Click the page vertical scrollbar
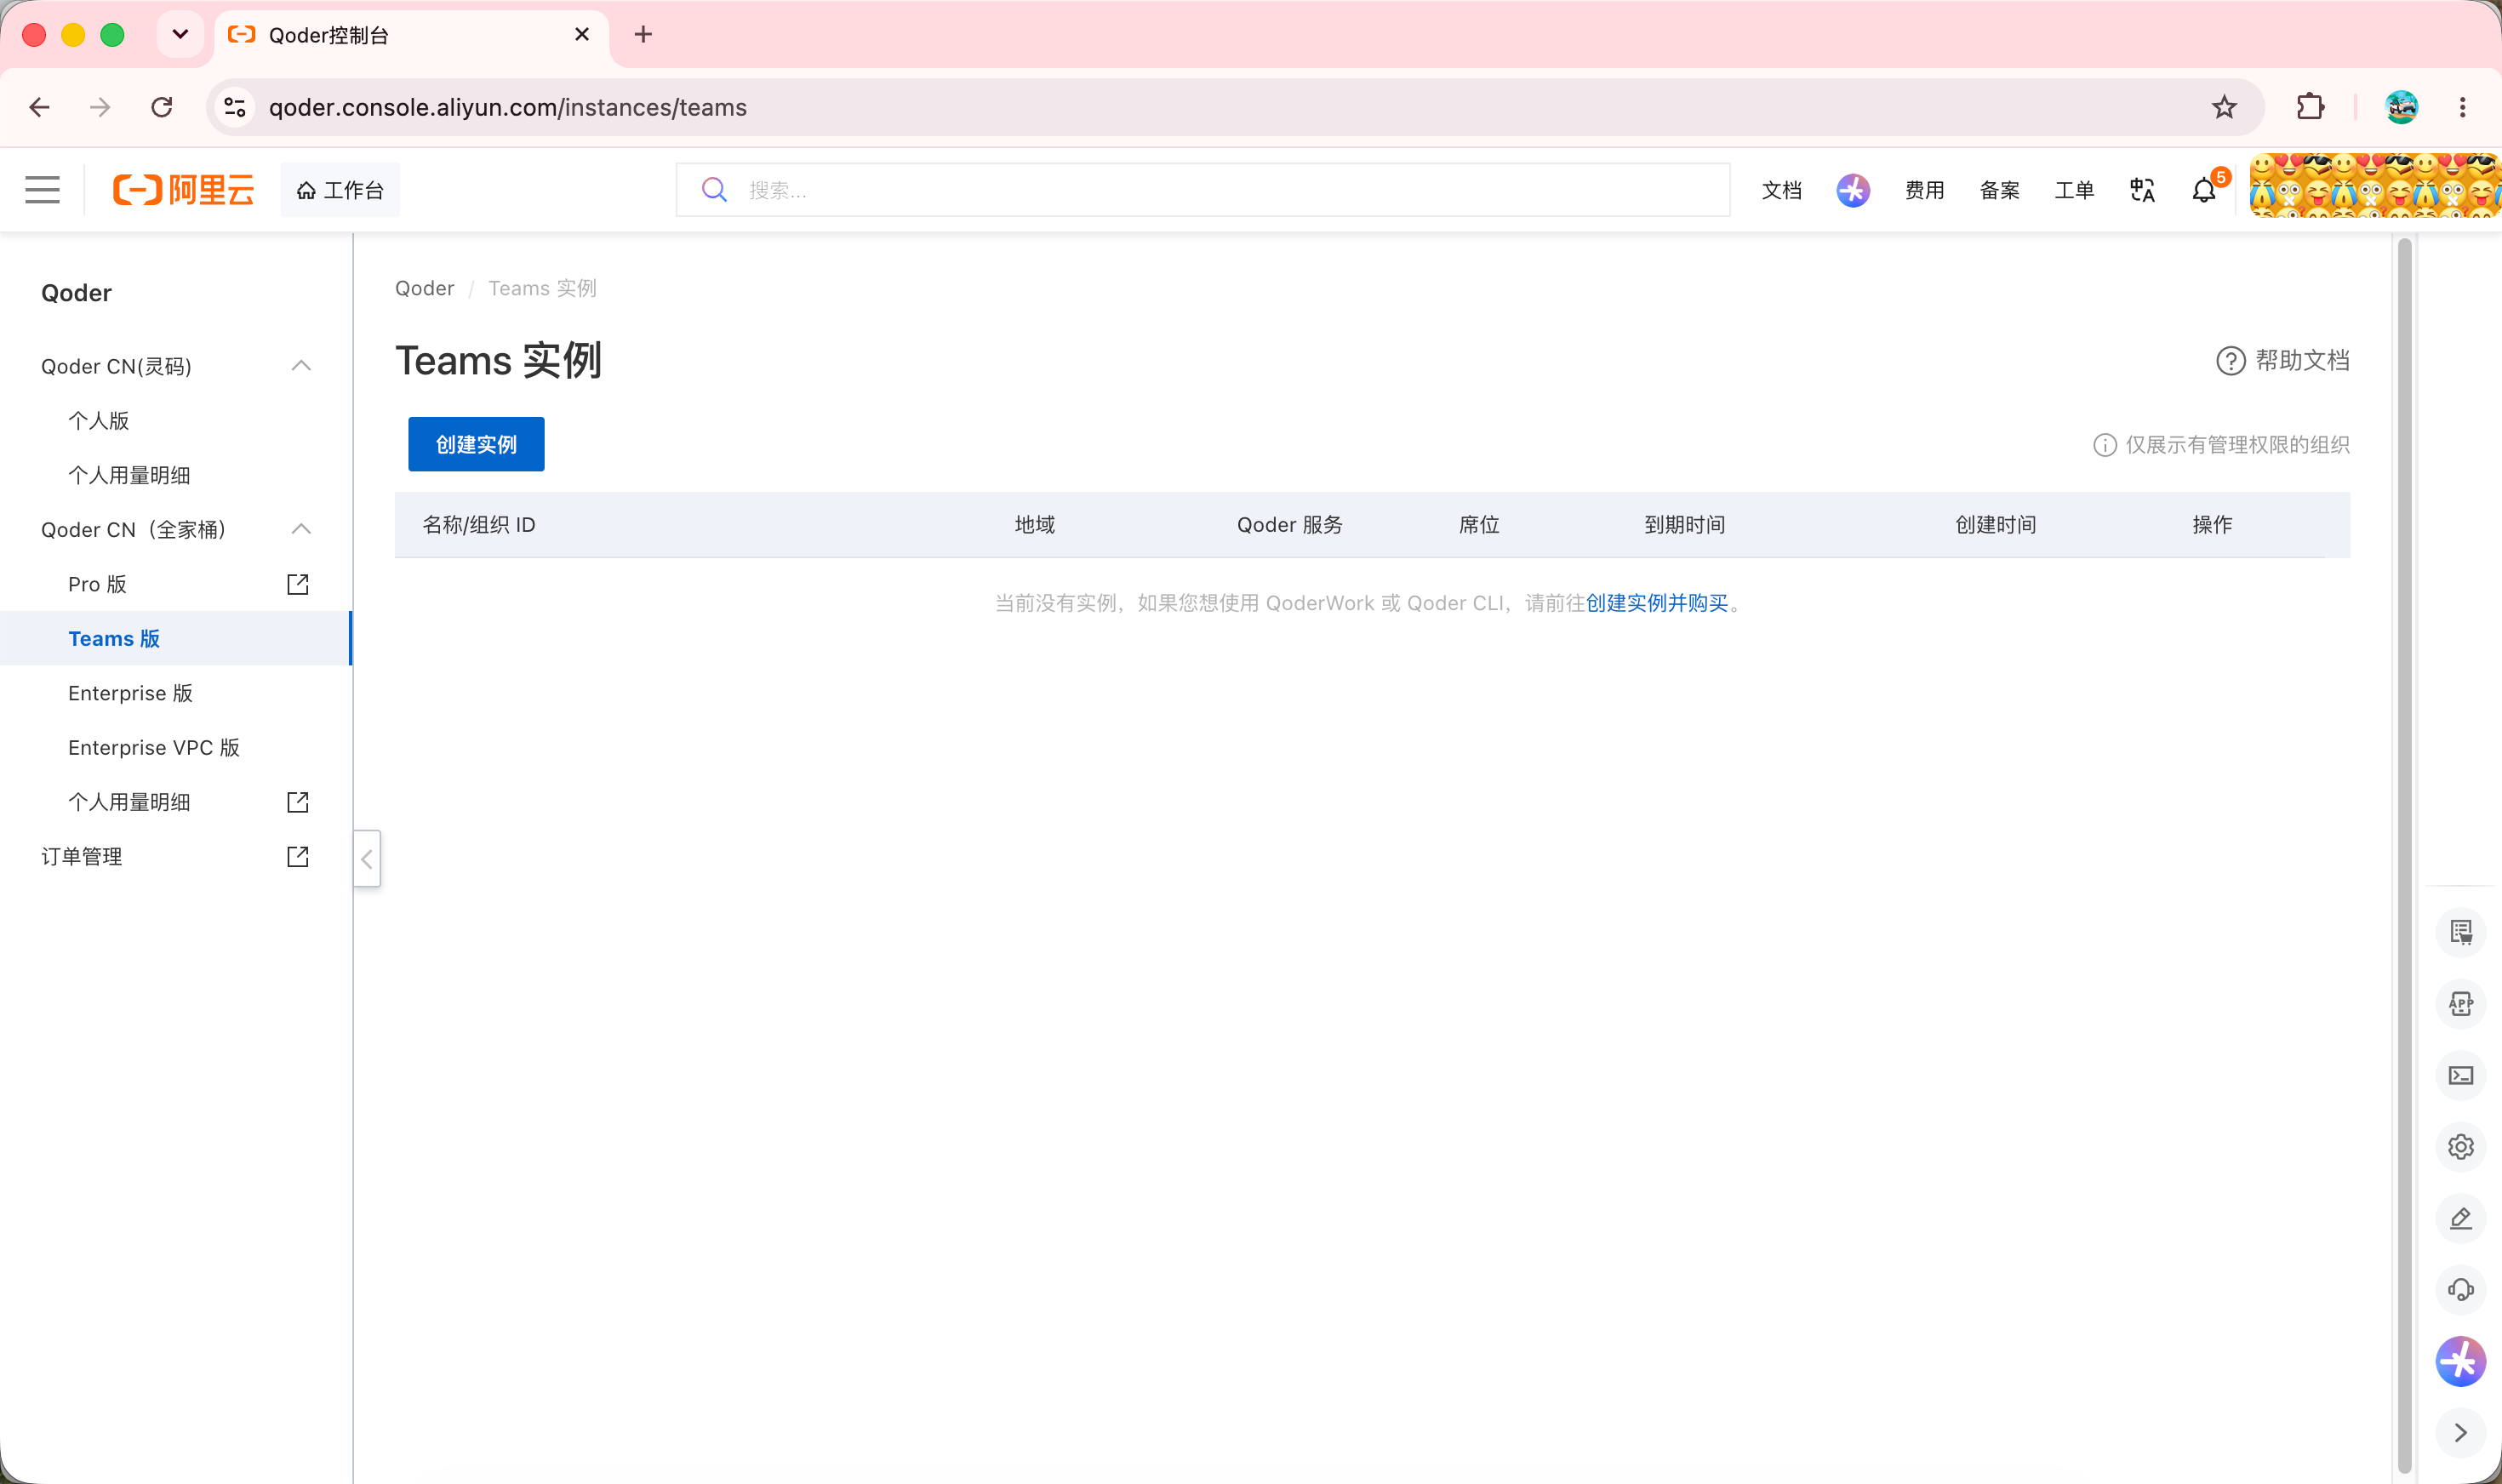Screen dimensions: 2502x1484 2404,855
